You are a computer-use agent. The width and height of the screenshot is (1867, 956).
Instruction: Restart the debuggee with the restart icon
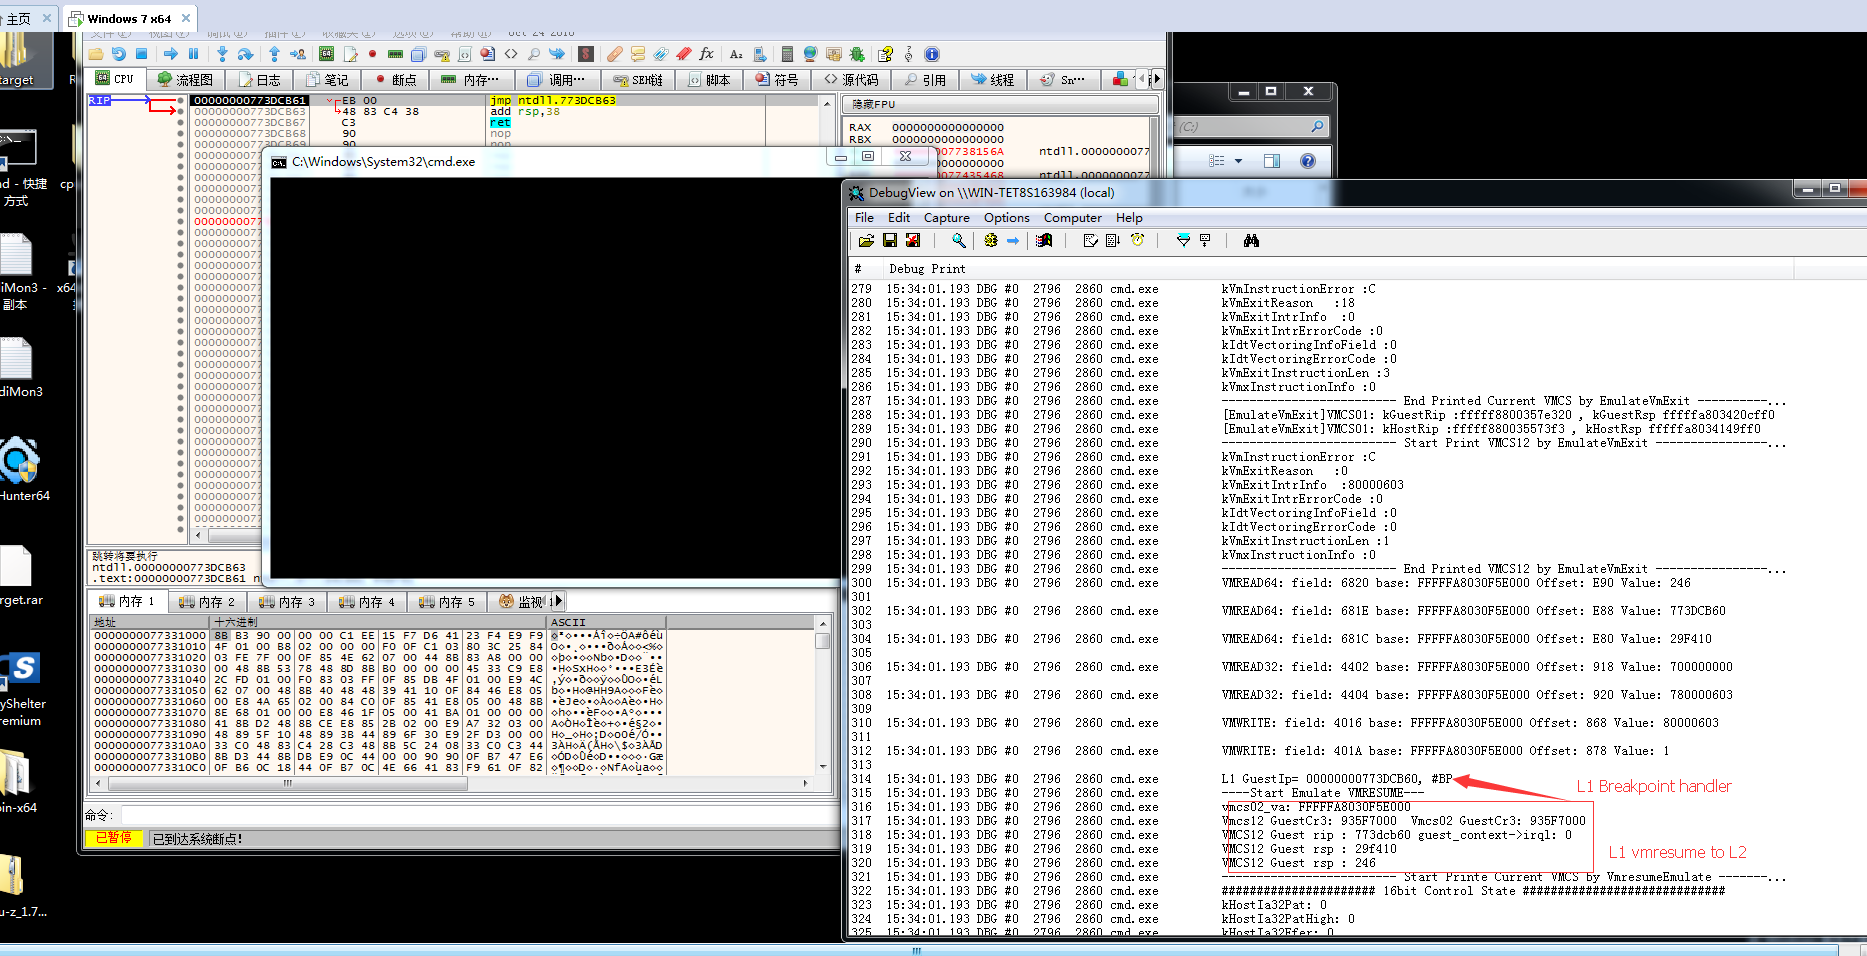pyautogui.click(x=119, y=54)
